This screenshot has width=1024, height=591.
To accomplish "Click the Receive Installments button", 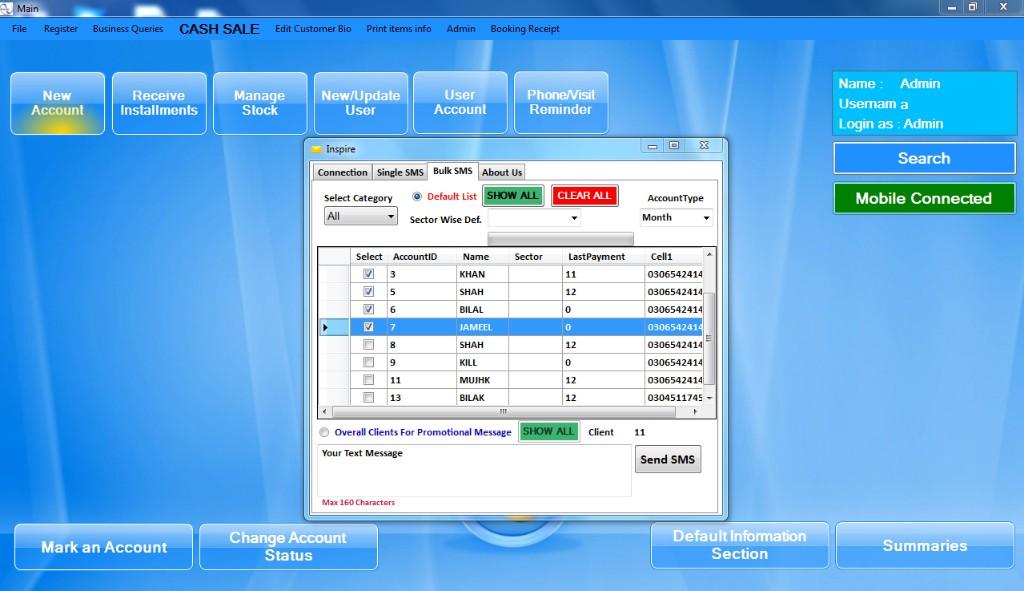I will (159, 103).
